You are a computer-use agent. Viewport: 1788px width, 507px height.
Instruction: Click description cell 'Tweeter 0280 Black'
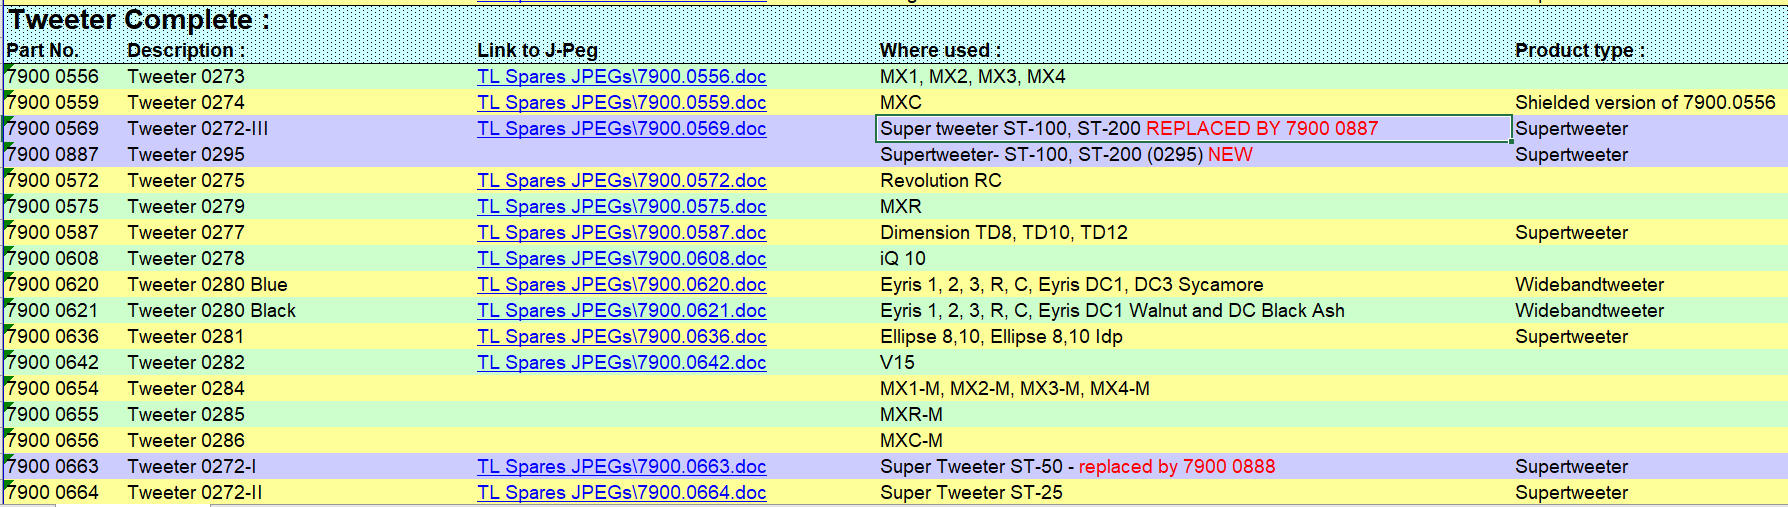click(x=211, y=311)
